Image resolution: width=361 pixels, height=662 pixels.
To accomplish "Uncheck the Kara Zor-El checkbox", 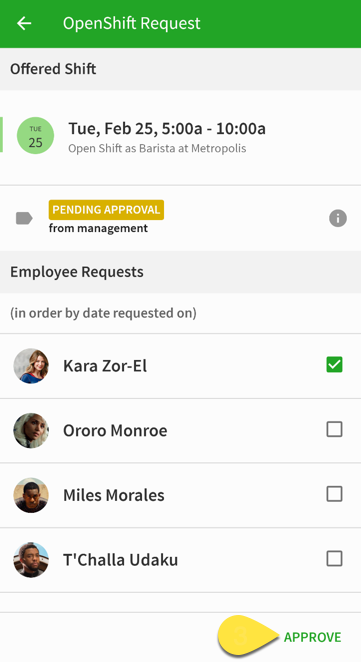I will (334, 365).
